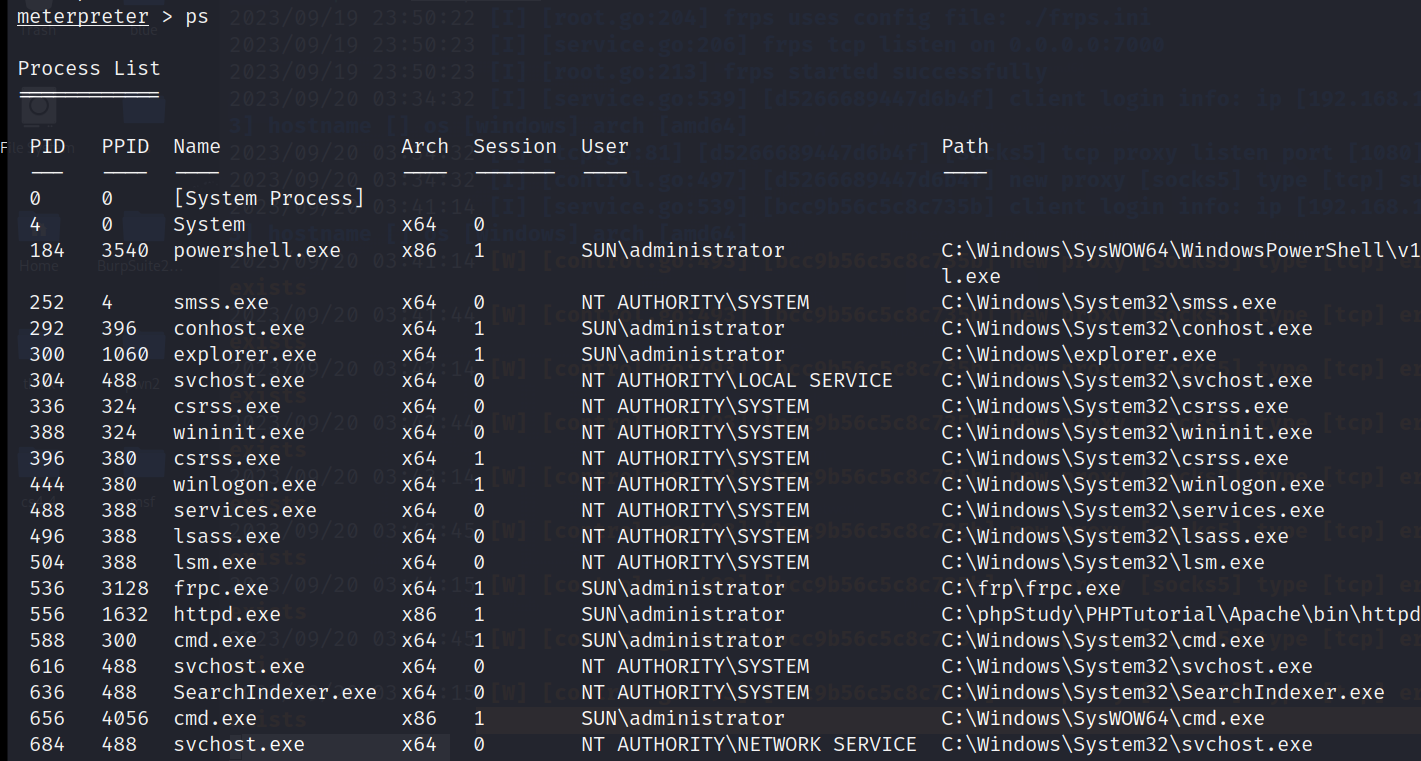Screen dimensions: 1421x761
Task: Click PID value "184"
Action: [x=47, y=250]
